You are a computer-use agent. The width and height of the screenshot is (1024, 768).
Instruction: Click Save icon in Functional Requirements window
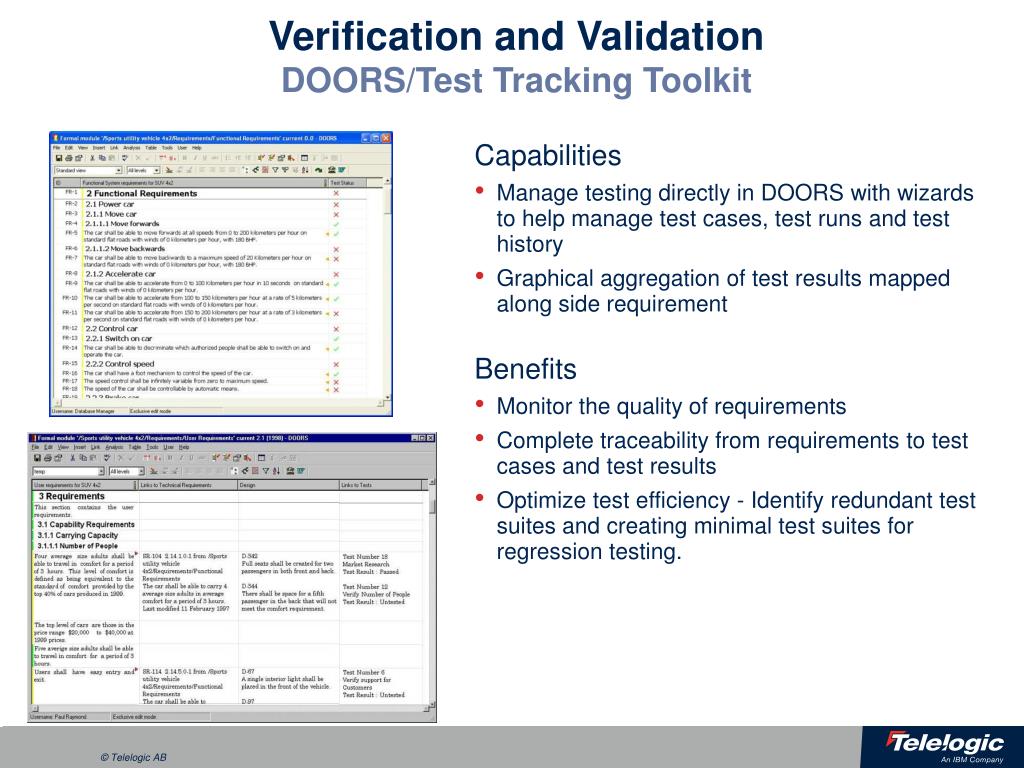point(59,158)
